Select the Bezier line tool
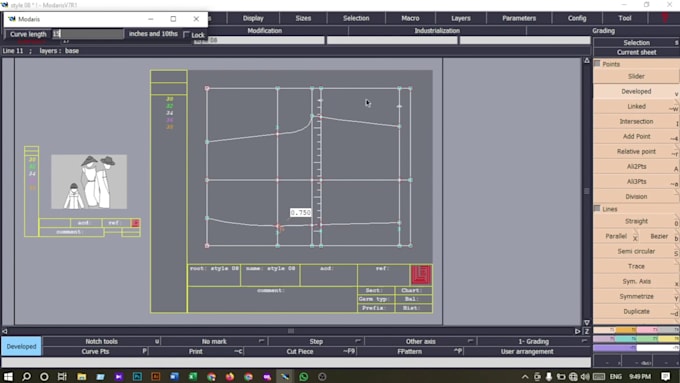The height and width of the screenshot is (383, 680). click(x=659, y=236)
